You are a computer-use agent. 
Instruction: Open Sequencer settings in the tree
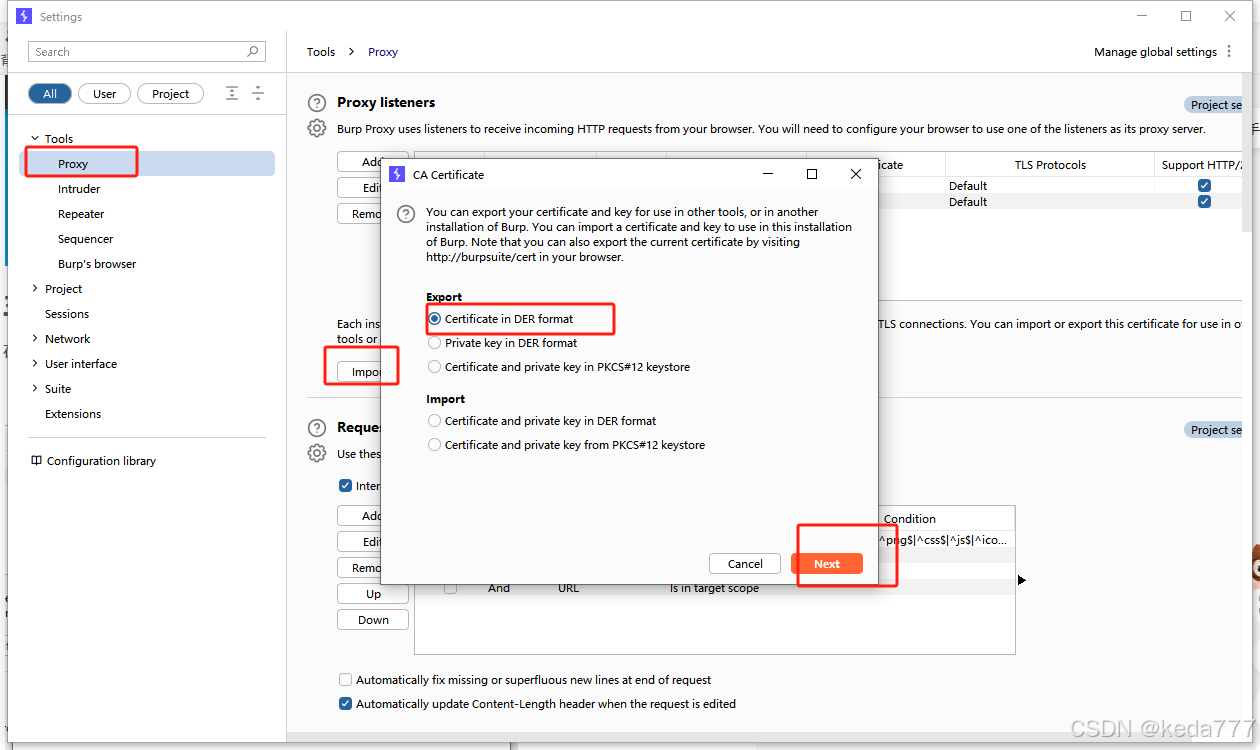[x=85, y=239]
